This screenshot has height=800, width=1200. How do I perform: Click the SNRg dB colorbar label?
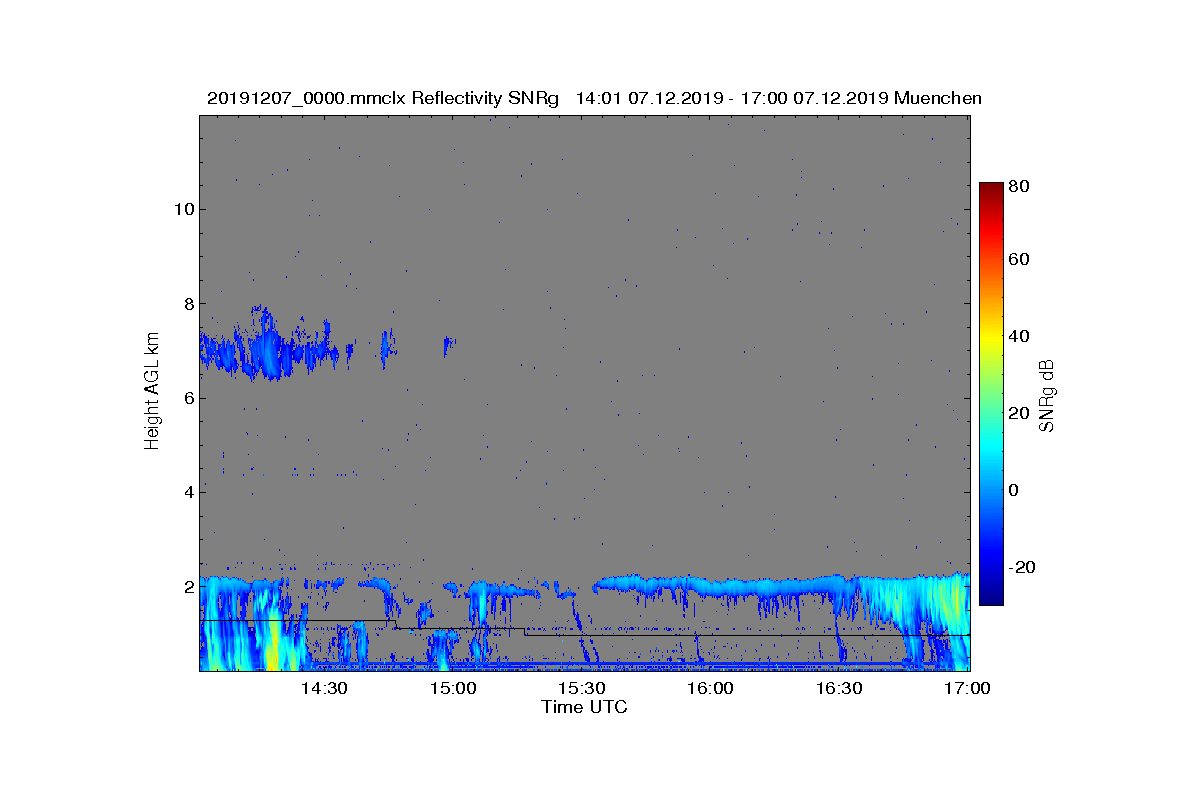[1047, 396]
